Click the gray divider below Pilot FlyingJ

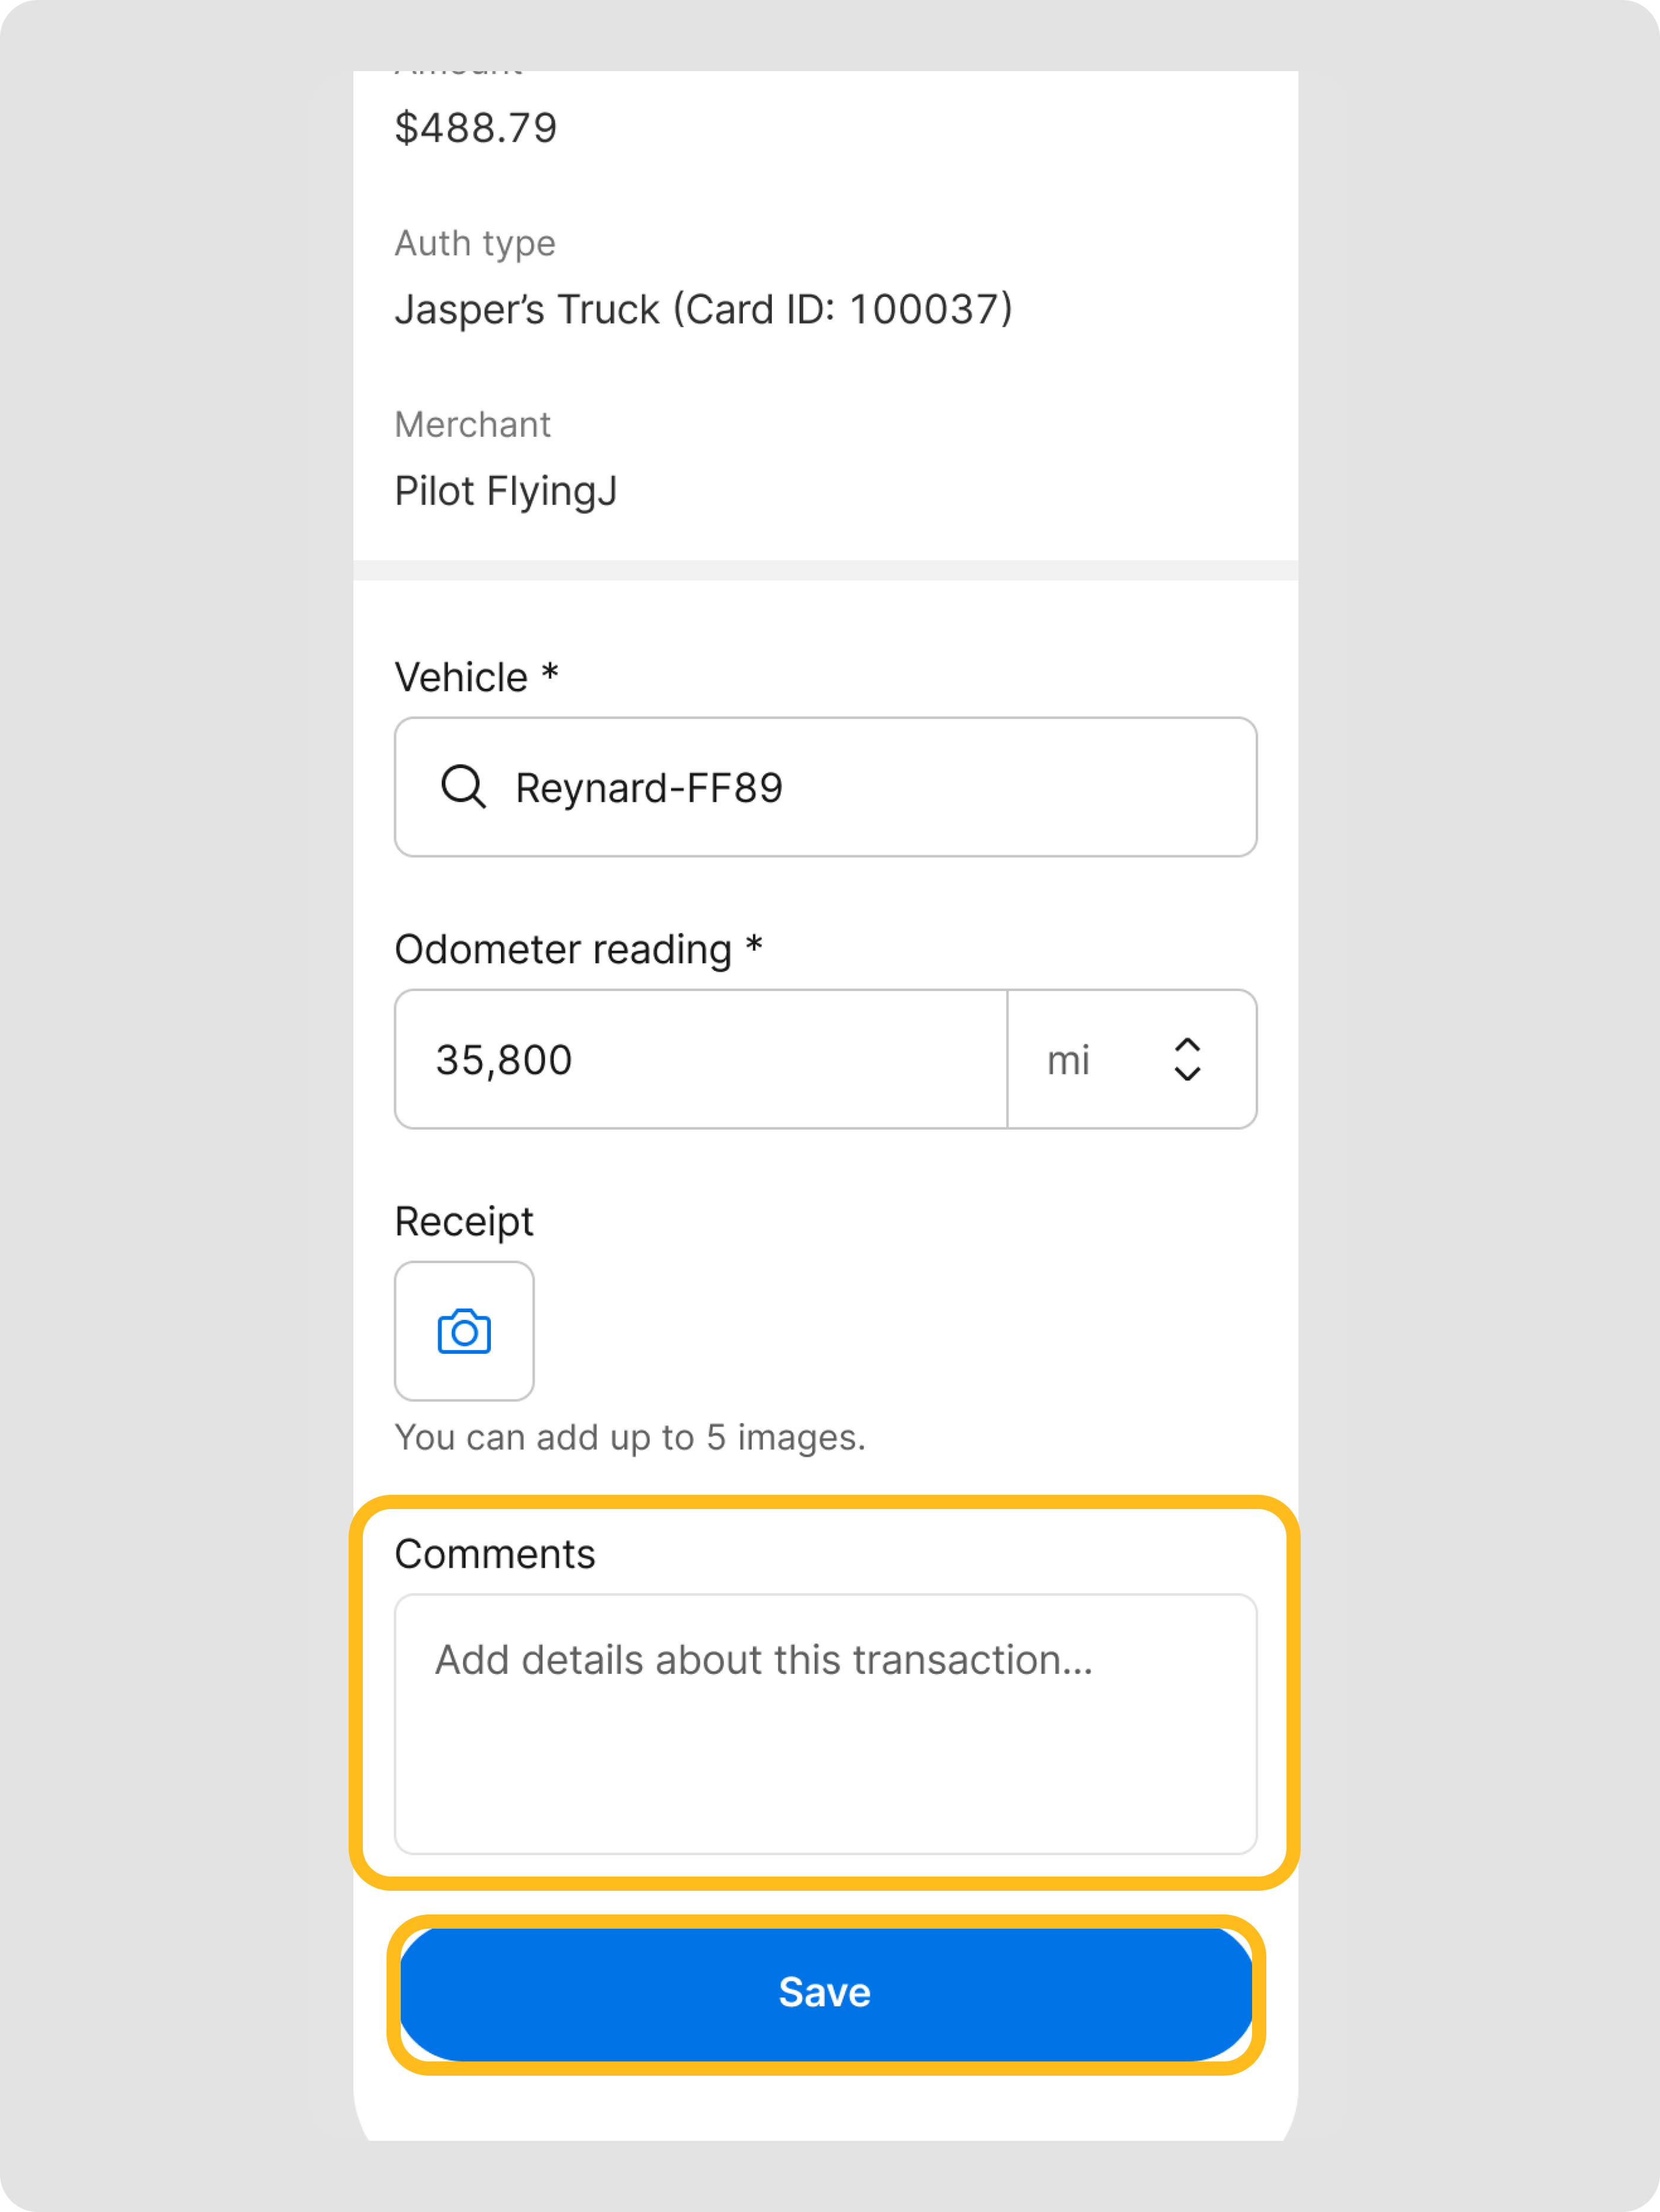(825, 570)
